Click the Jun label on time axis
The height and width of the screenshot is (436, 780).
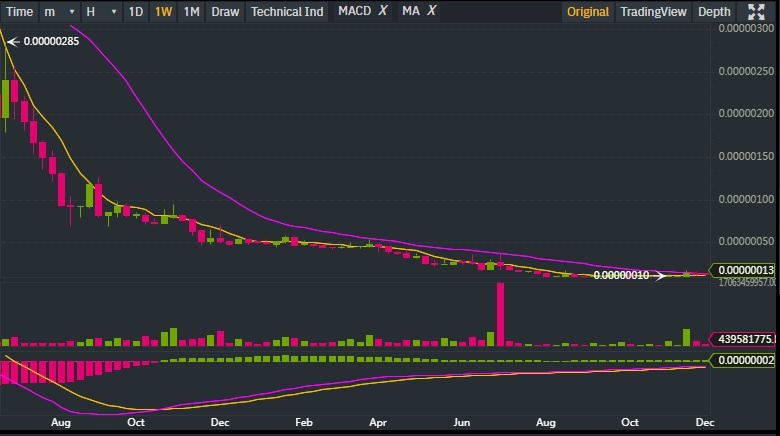[x=462, y=422]
